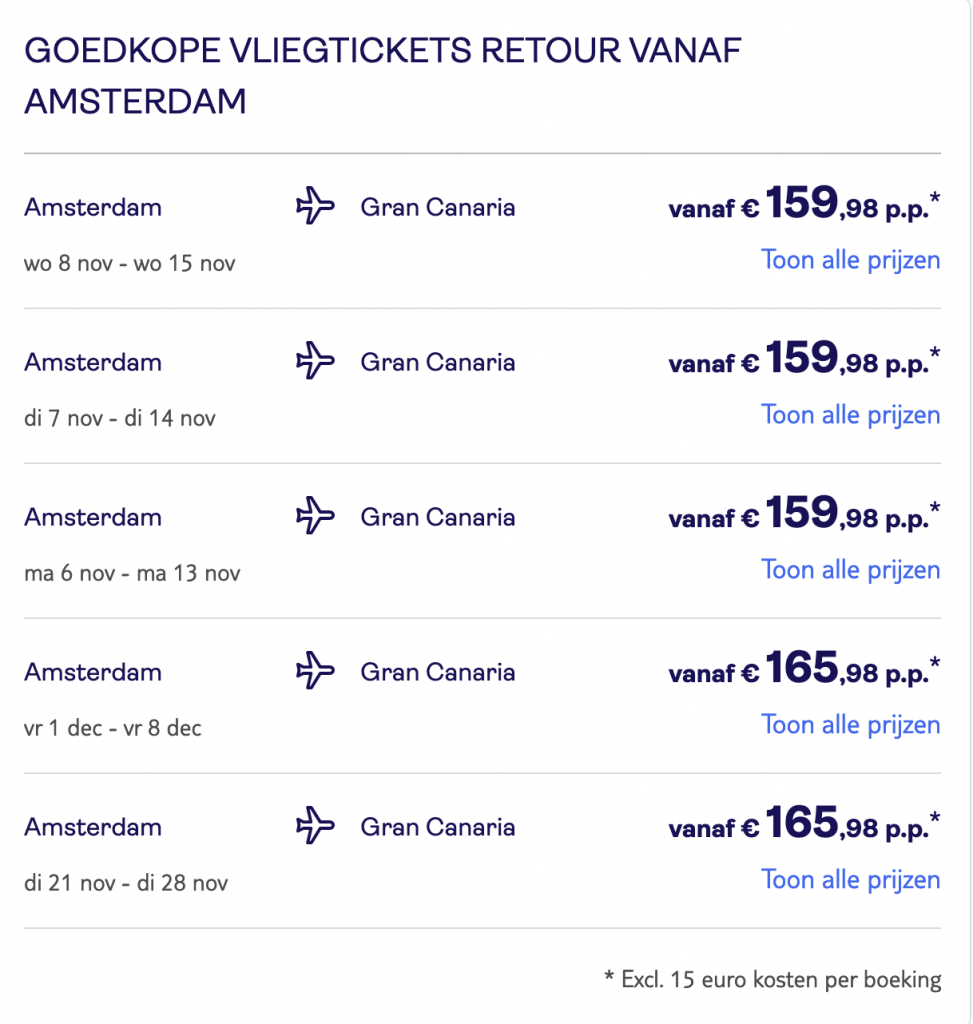
Task: Show all prices for di 7 nov flight
Action: 850,415
